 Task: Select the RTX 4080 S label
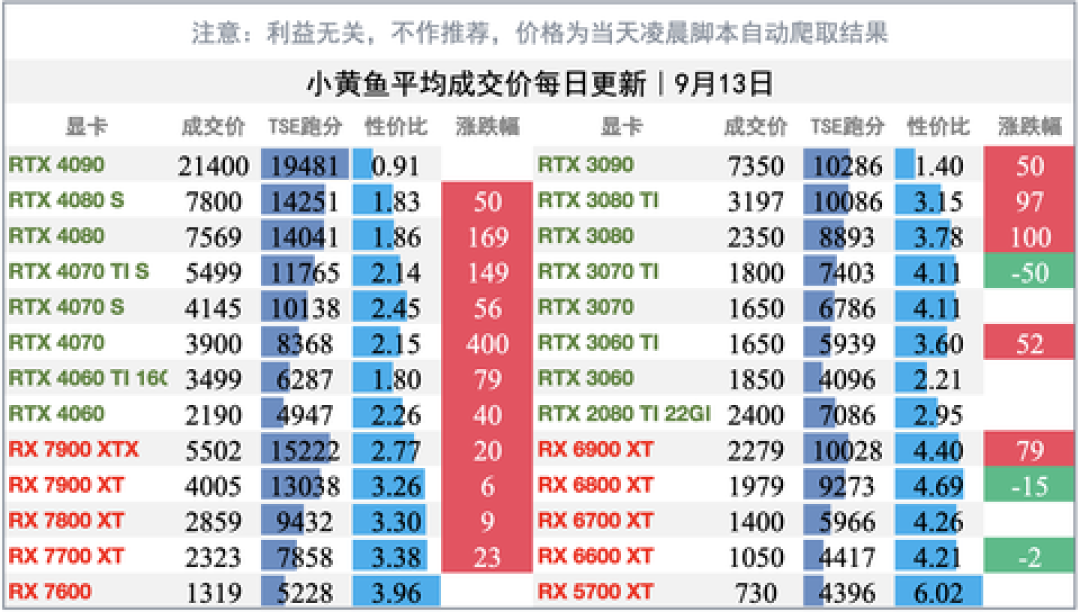[66, 200]
